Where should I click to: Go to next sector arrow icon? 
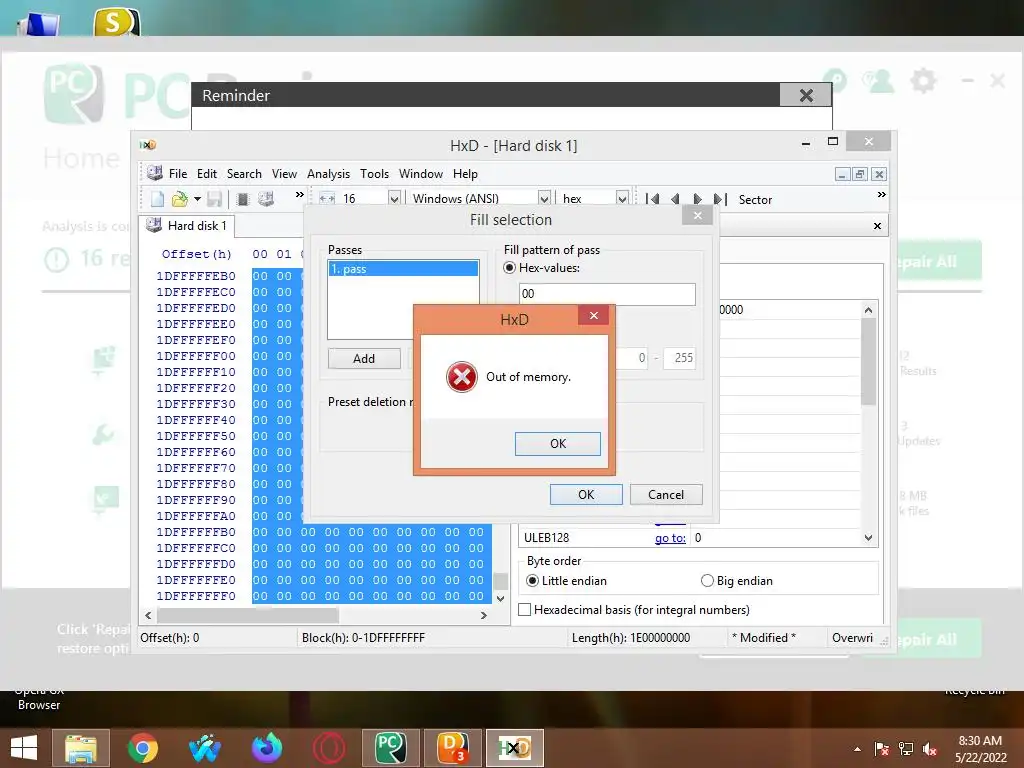click(x=697, y=199)
